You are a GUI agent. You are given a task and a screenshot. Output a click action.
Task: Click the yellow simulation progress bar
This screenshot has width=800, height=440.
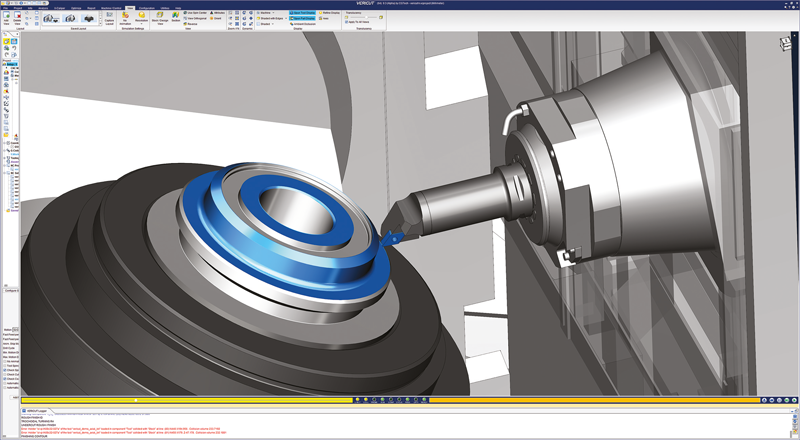187,400
